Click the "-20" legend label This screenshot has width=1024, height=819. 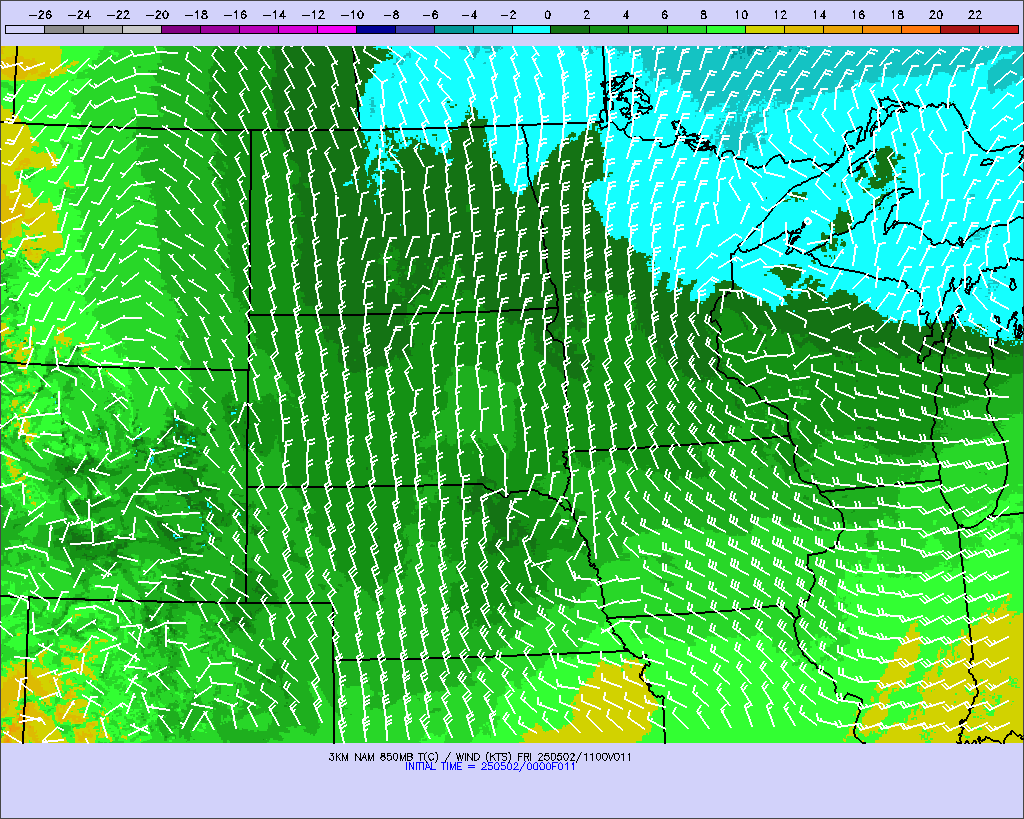point(157,14)
